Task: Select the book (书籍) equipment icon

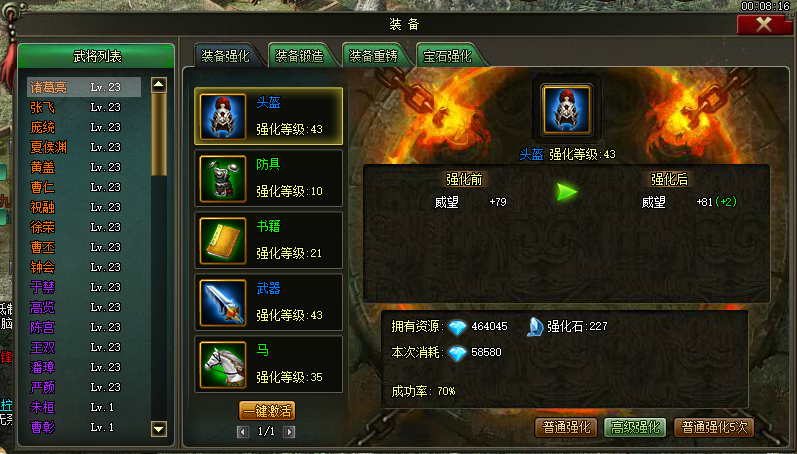Action: [x=223, y=240]
